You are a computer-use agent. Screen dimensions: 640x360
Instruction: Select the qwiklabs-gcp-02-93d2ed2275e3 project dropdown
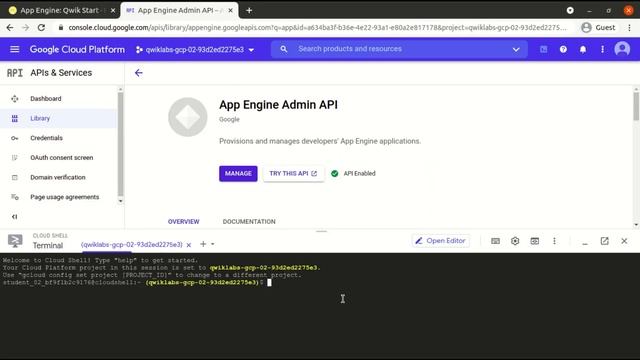click(195, 49)
